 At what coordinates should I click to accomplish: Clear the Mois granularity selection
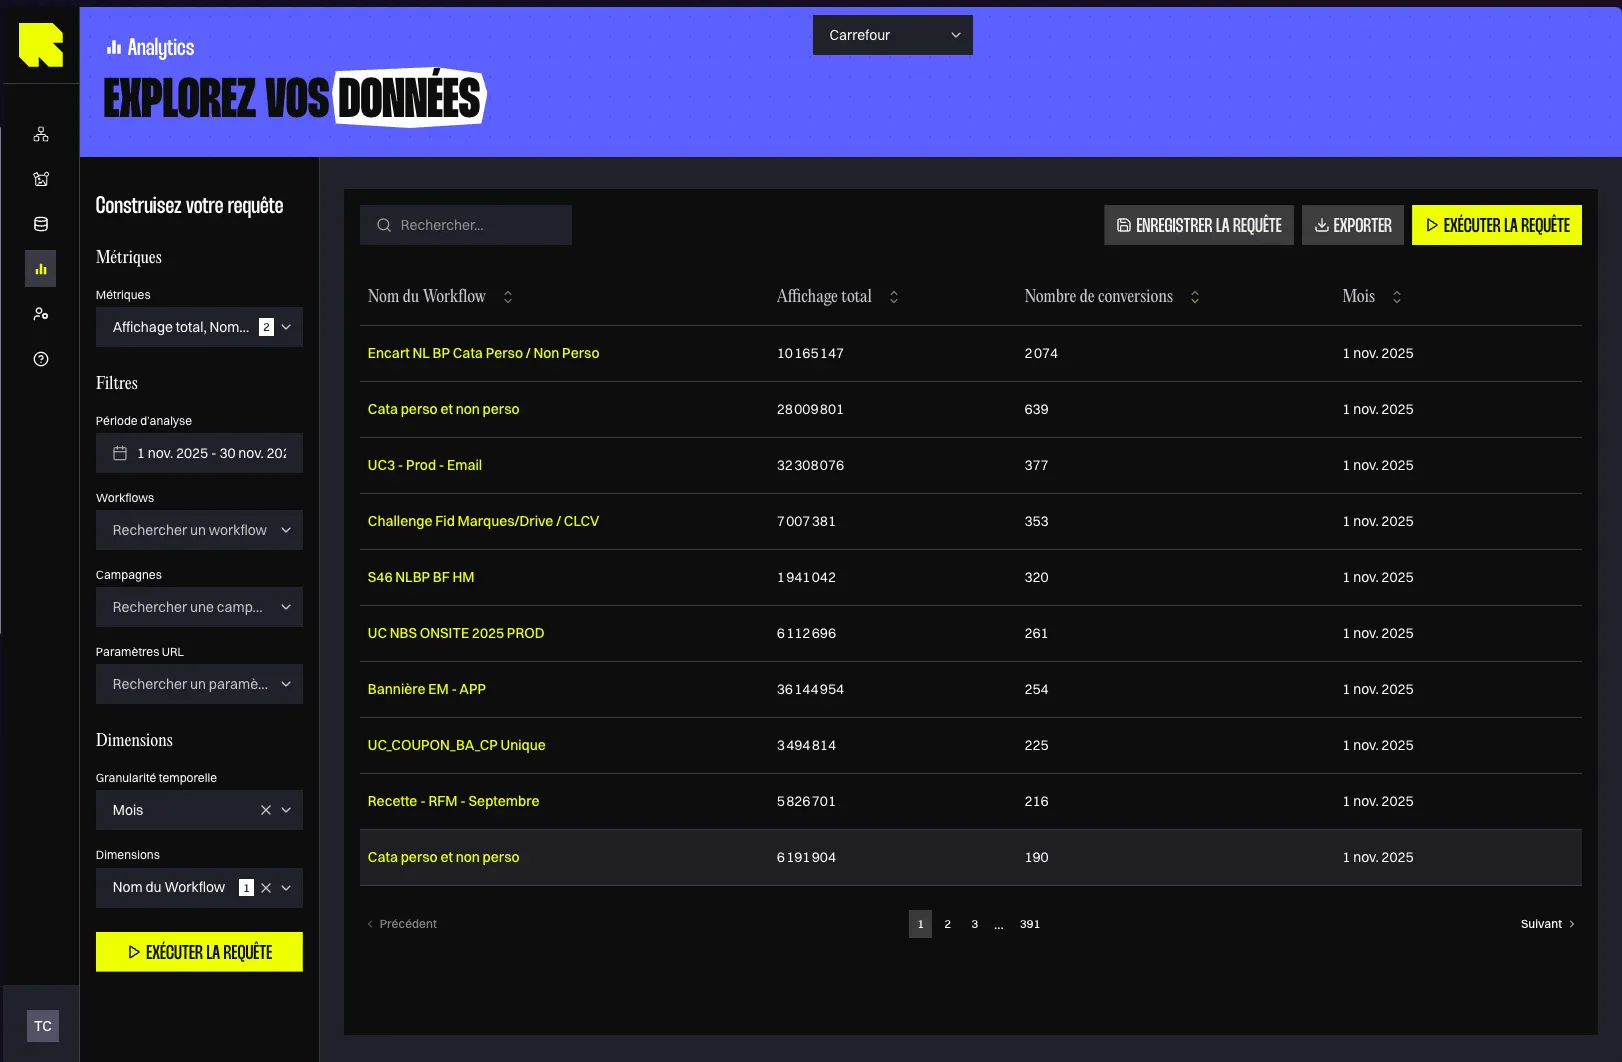point(266,810)
